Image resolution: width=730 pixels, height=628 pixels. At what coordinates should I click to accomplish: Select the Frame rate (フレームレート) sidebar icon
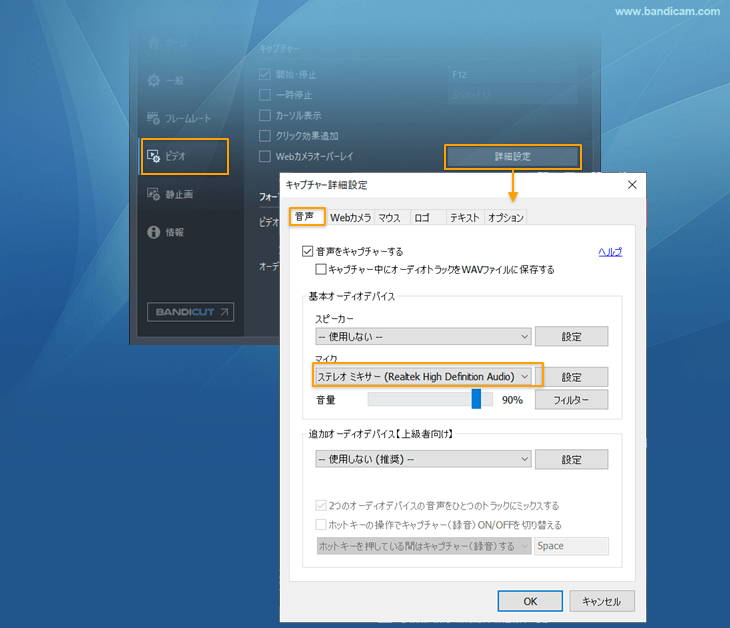153,118
